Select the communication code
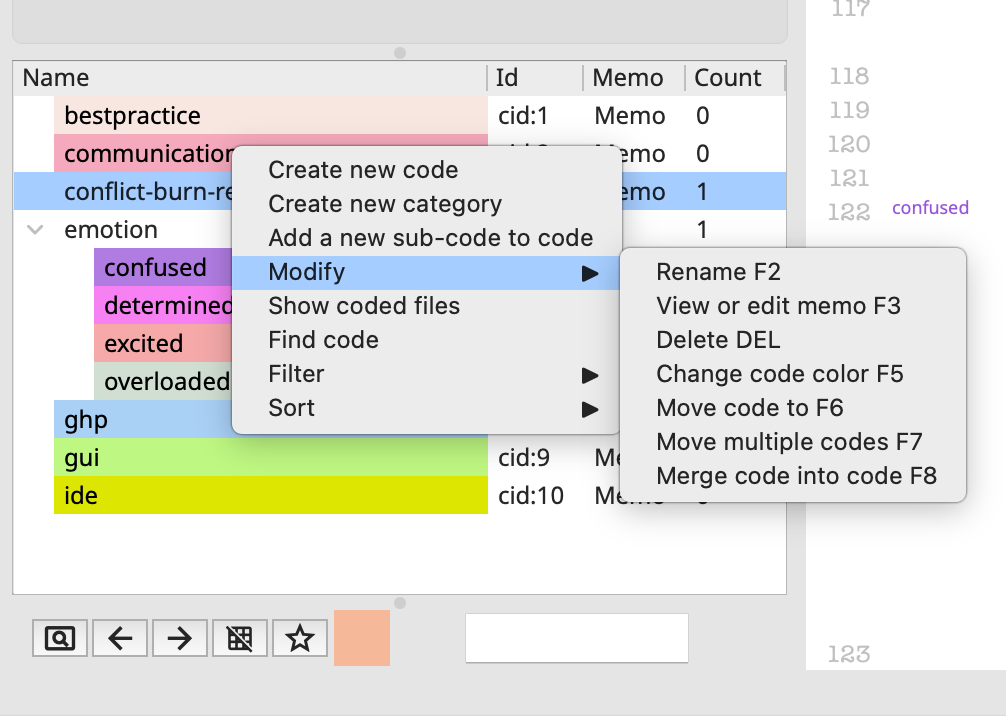Viewport: 1006px width, 716px height. click(142, 154)
